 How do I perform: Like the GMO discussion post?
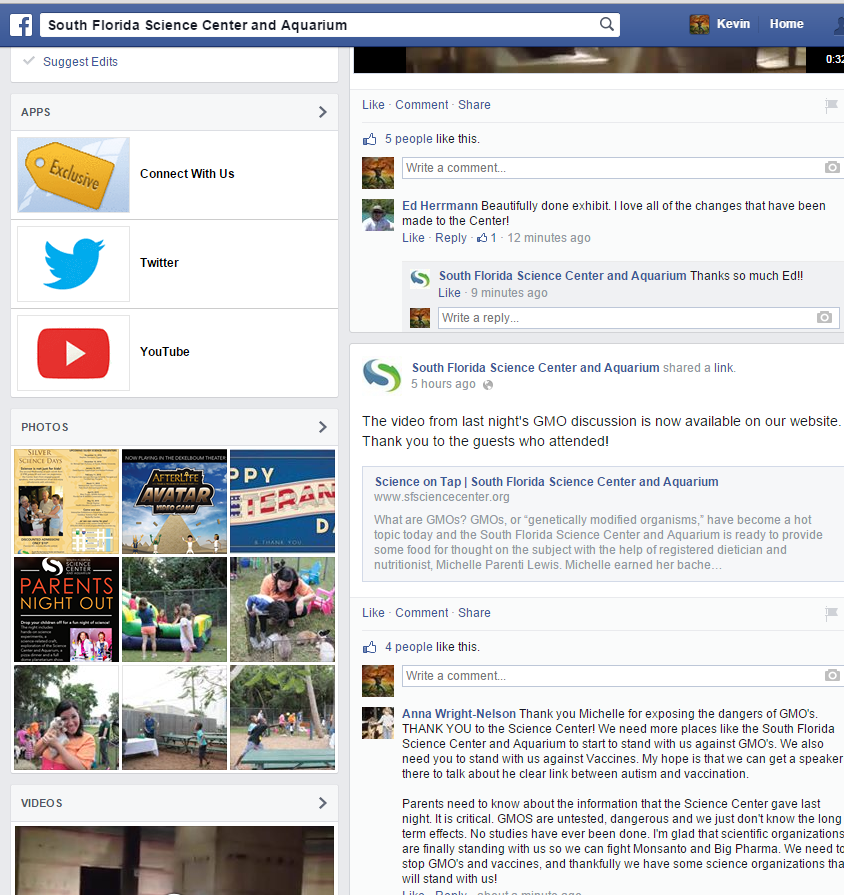(x=373, y=613)
